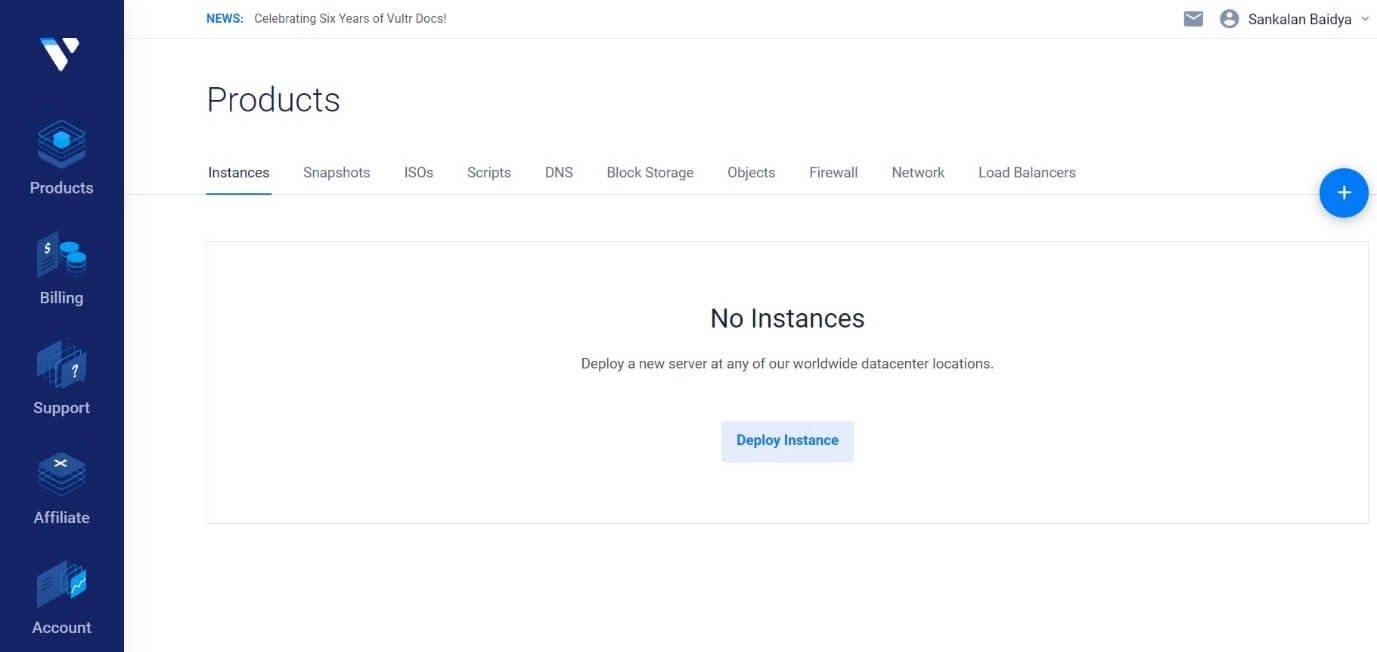Open the Billing section icon

[61, 255]
